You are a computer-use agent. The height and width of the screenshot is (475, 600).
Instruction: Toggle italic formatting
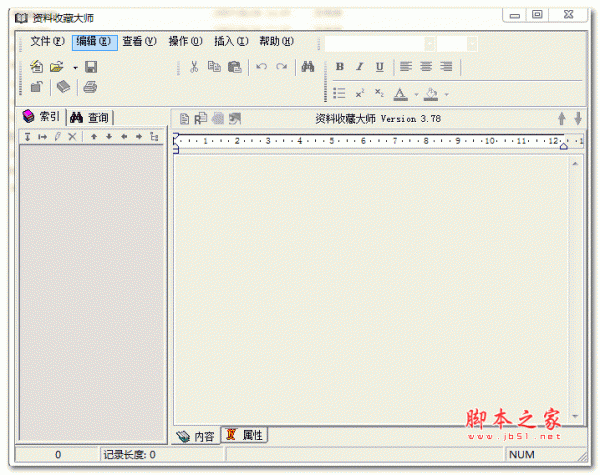point(359,67)
